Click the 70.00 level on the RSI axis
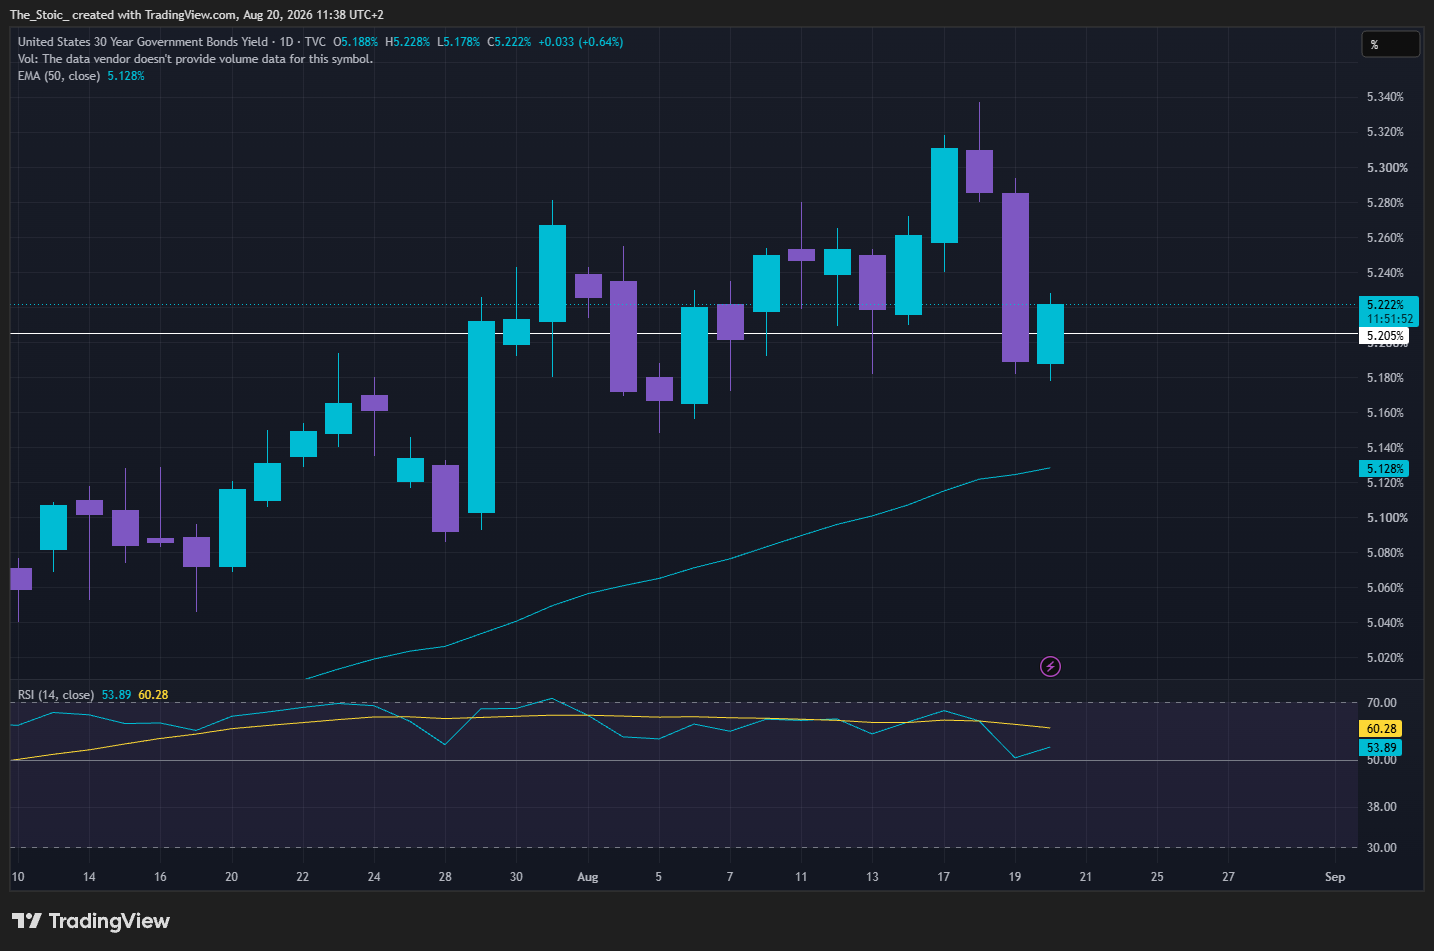 1381,703
